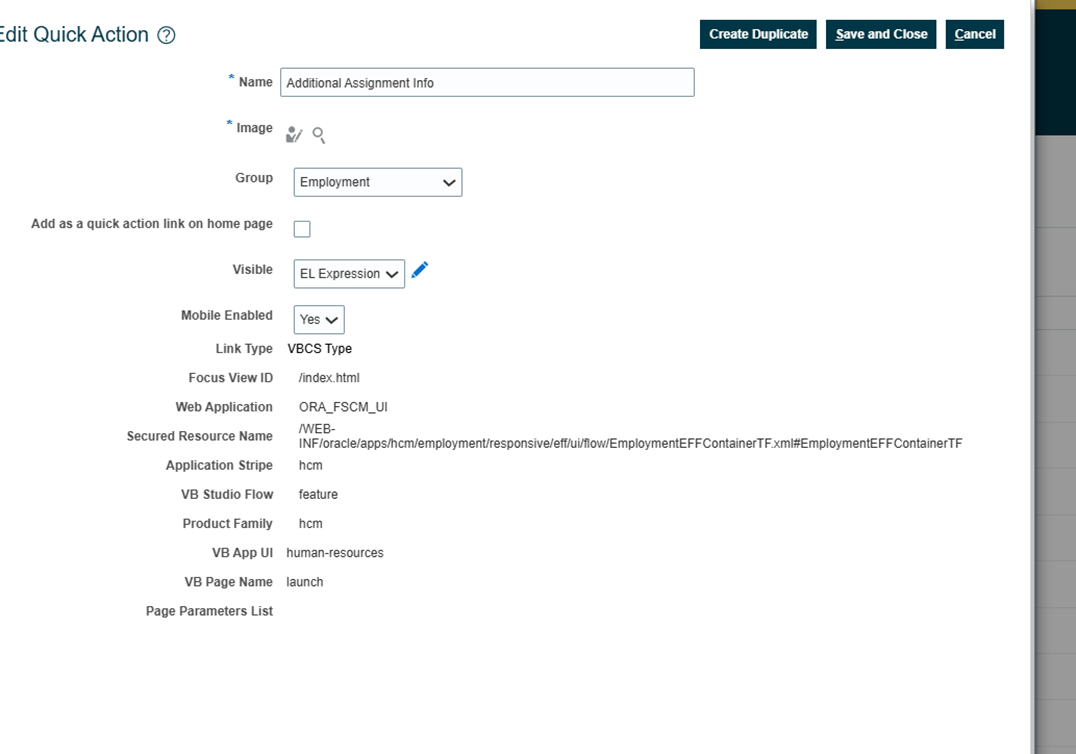Click the VB Studio Flow label

pos(227,495)
